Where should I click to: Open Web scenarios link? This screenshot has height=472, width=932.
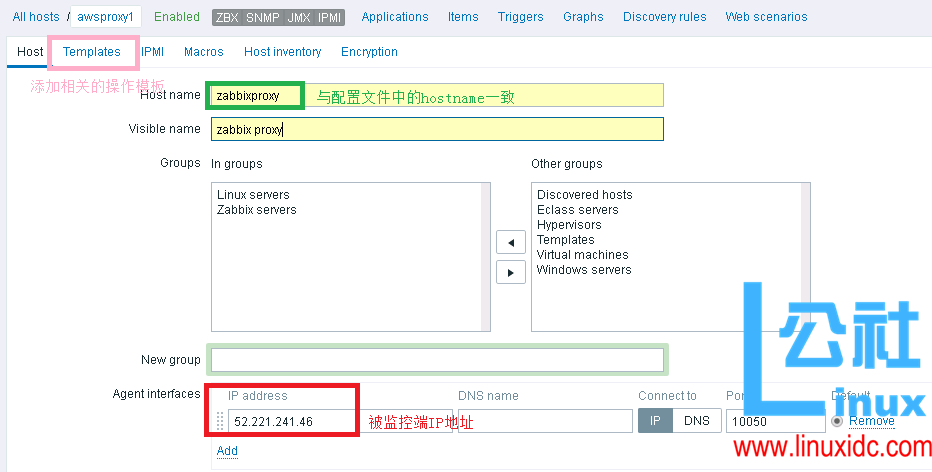coord(766,17)
